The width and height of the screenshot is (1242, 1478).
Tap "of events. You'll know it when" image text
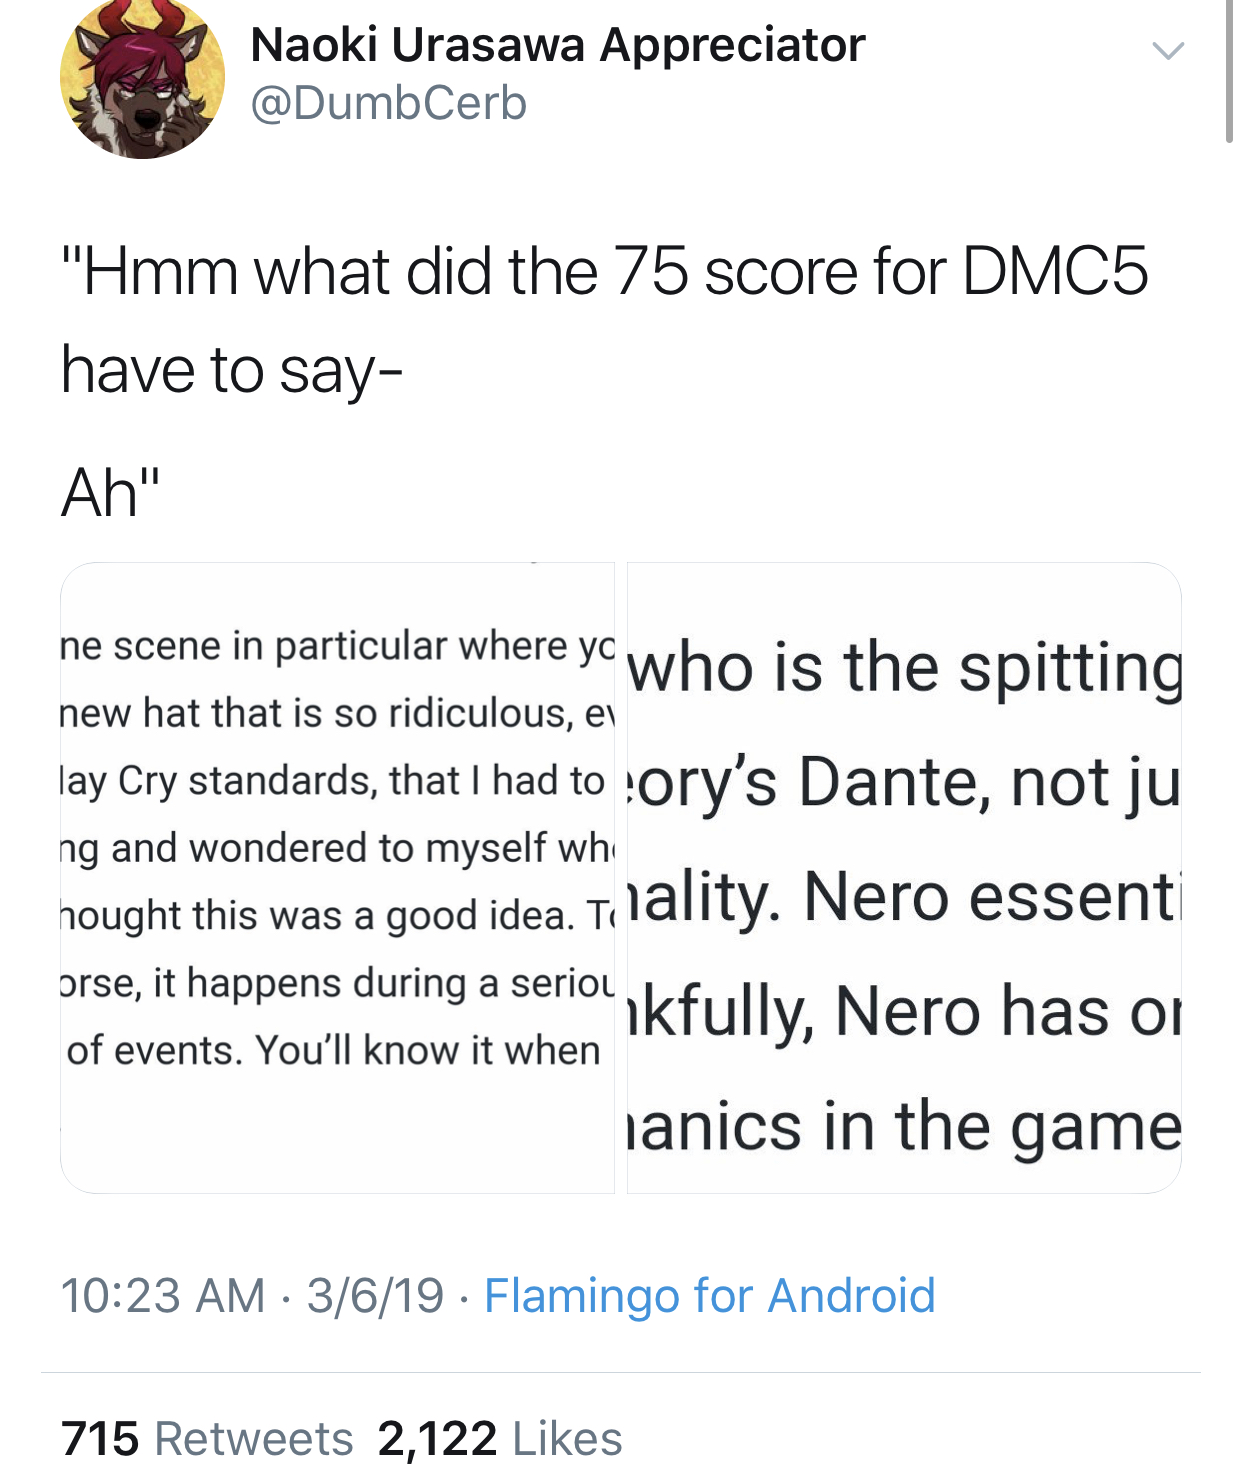coord(334,1050)
